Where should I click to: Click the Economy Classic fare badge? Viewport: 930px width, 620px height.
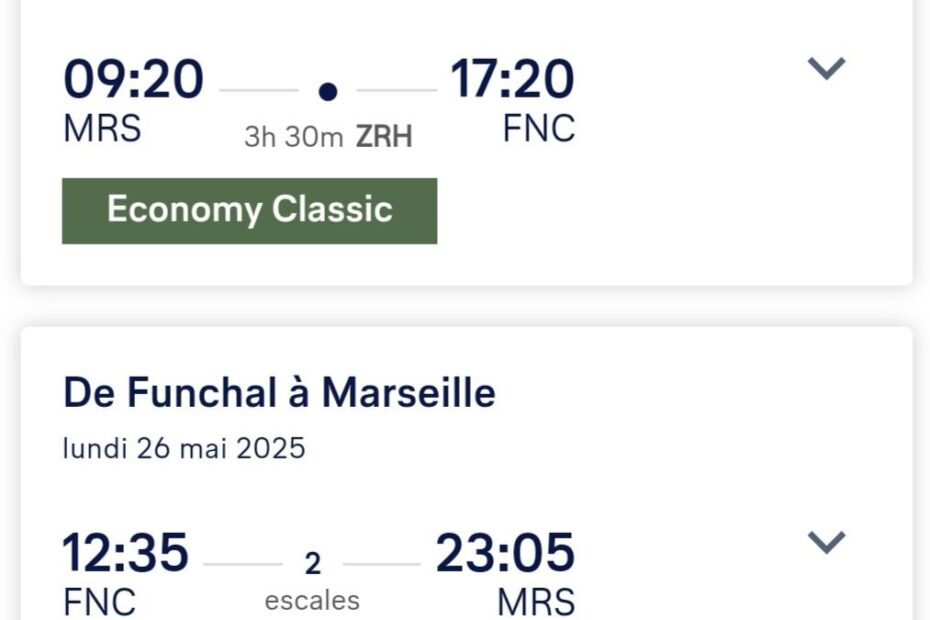tap(249, 210)
